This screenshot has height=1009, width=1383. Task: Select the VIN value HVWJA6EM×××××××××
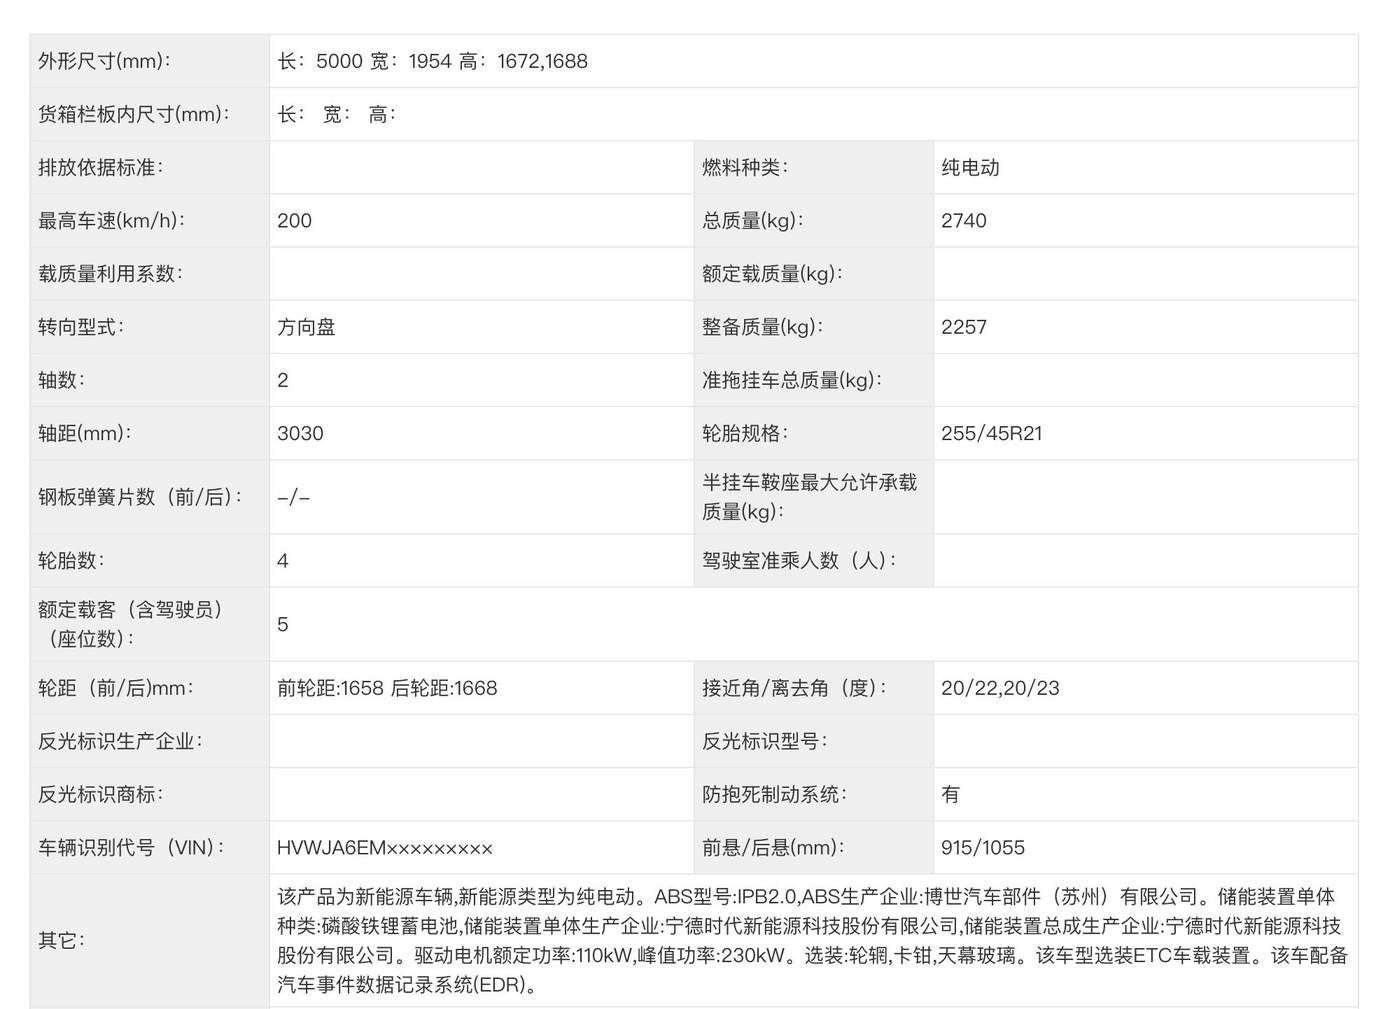coord(385,848)
